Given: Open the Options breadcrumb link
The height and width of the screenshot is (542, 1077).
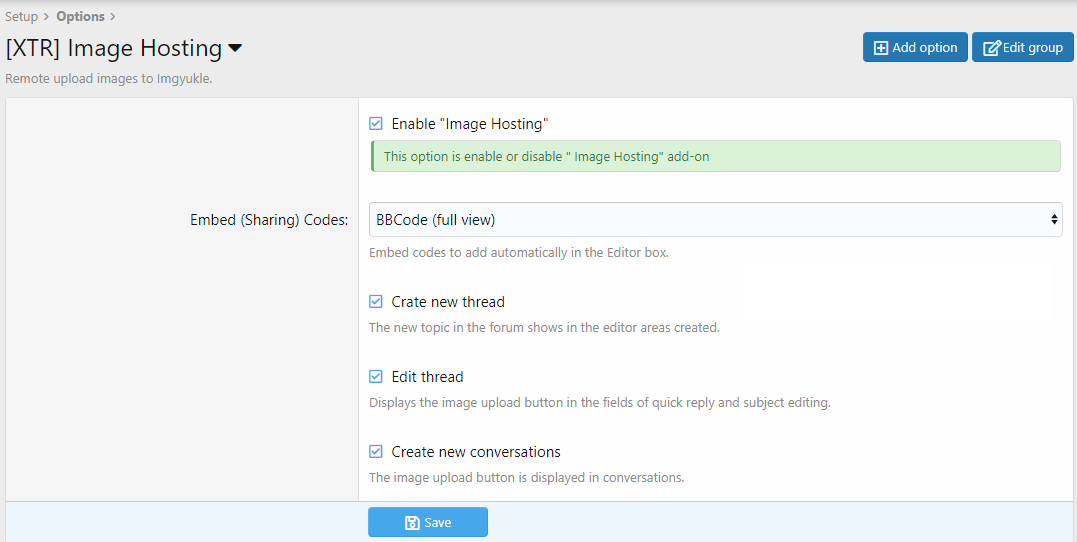Looking at the screenshot, I should (80, 16).
